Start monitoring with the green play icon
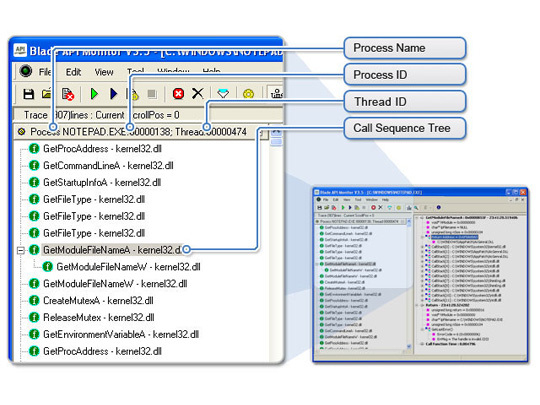 pos(94,93)
